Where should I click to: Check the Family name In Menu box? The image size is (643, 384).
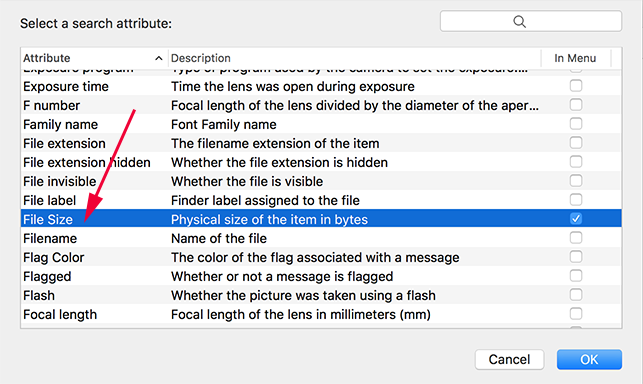tap(576, 123)
